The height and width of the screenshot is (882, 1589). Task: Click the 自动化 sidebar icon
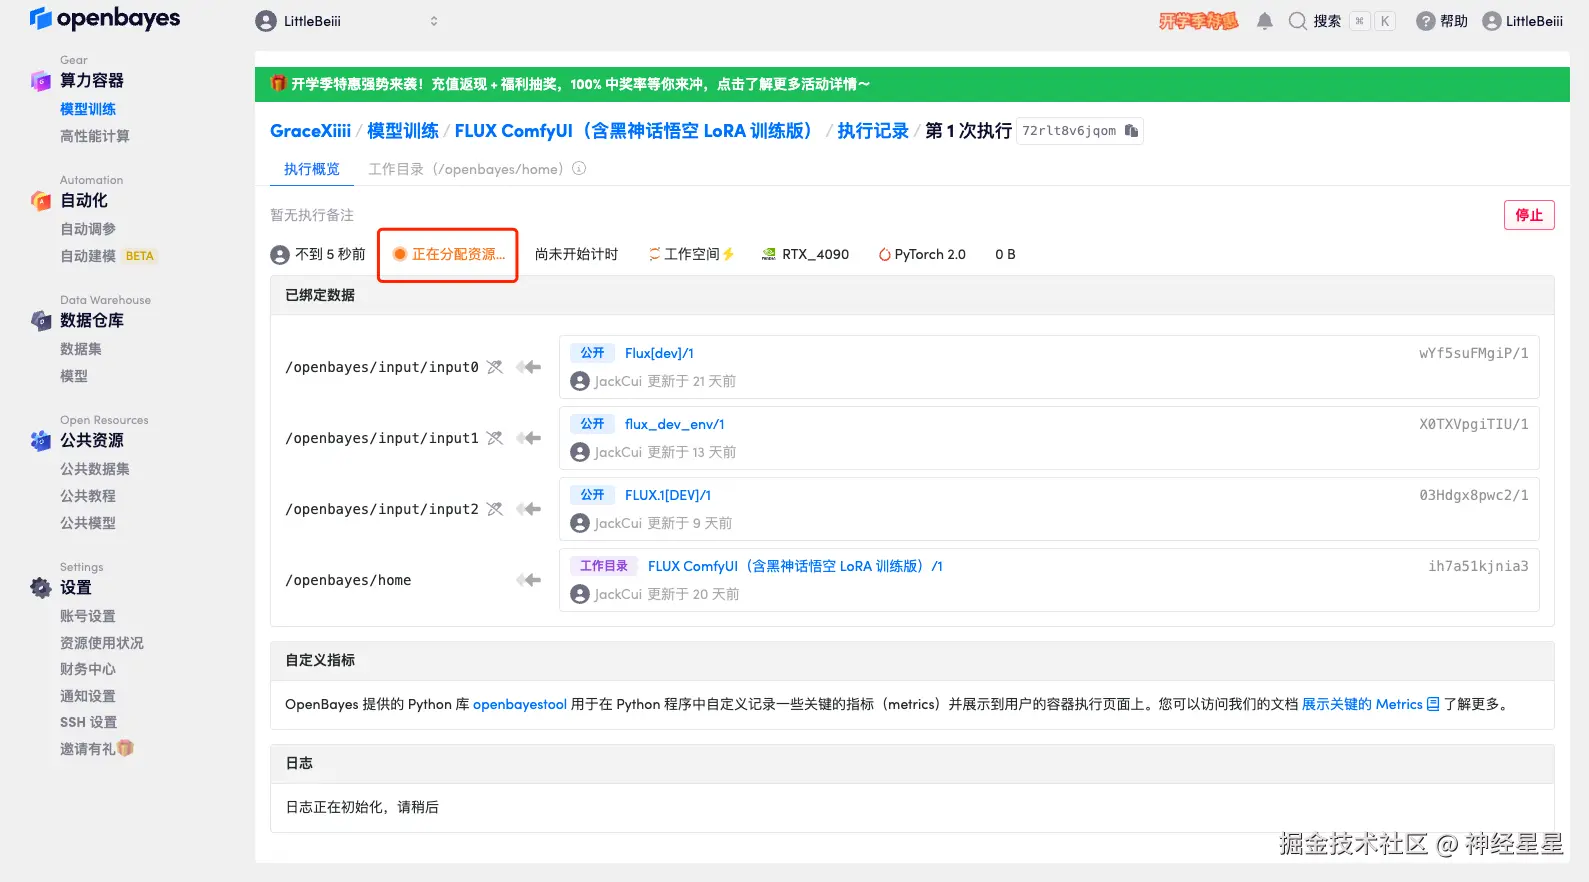[x=41, y=201]
